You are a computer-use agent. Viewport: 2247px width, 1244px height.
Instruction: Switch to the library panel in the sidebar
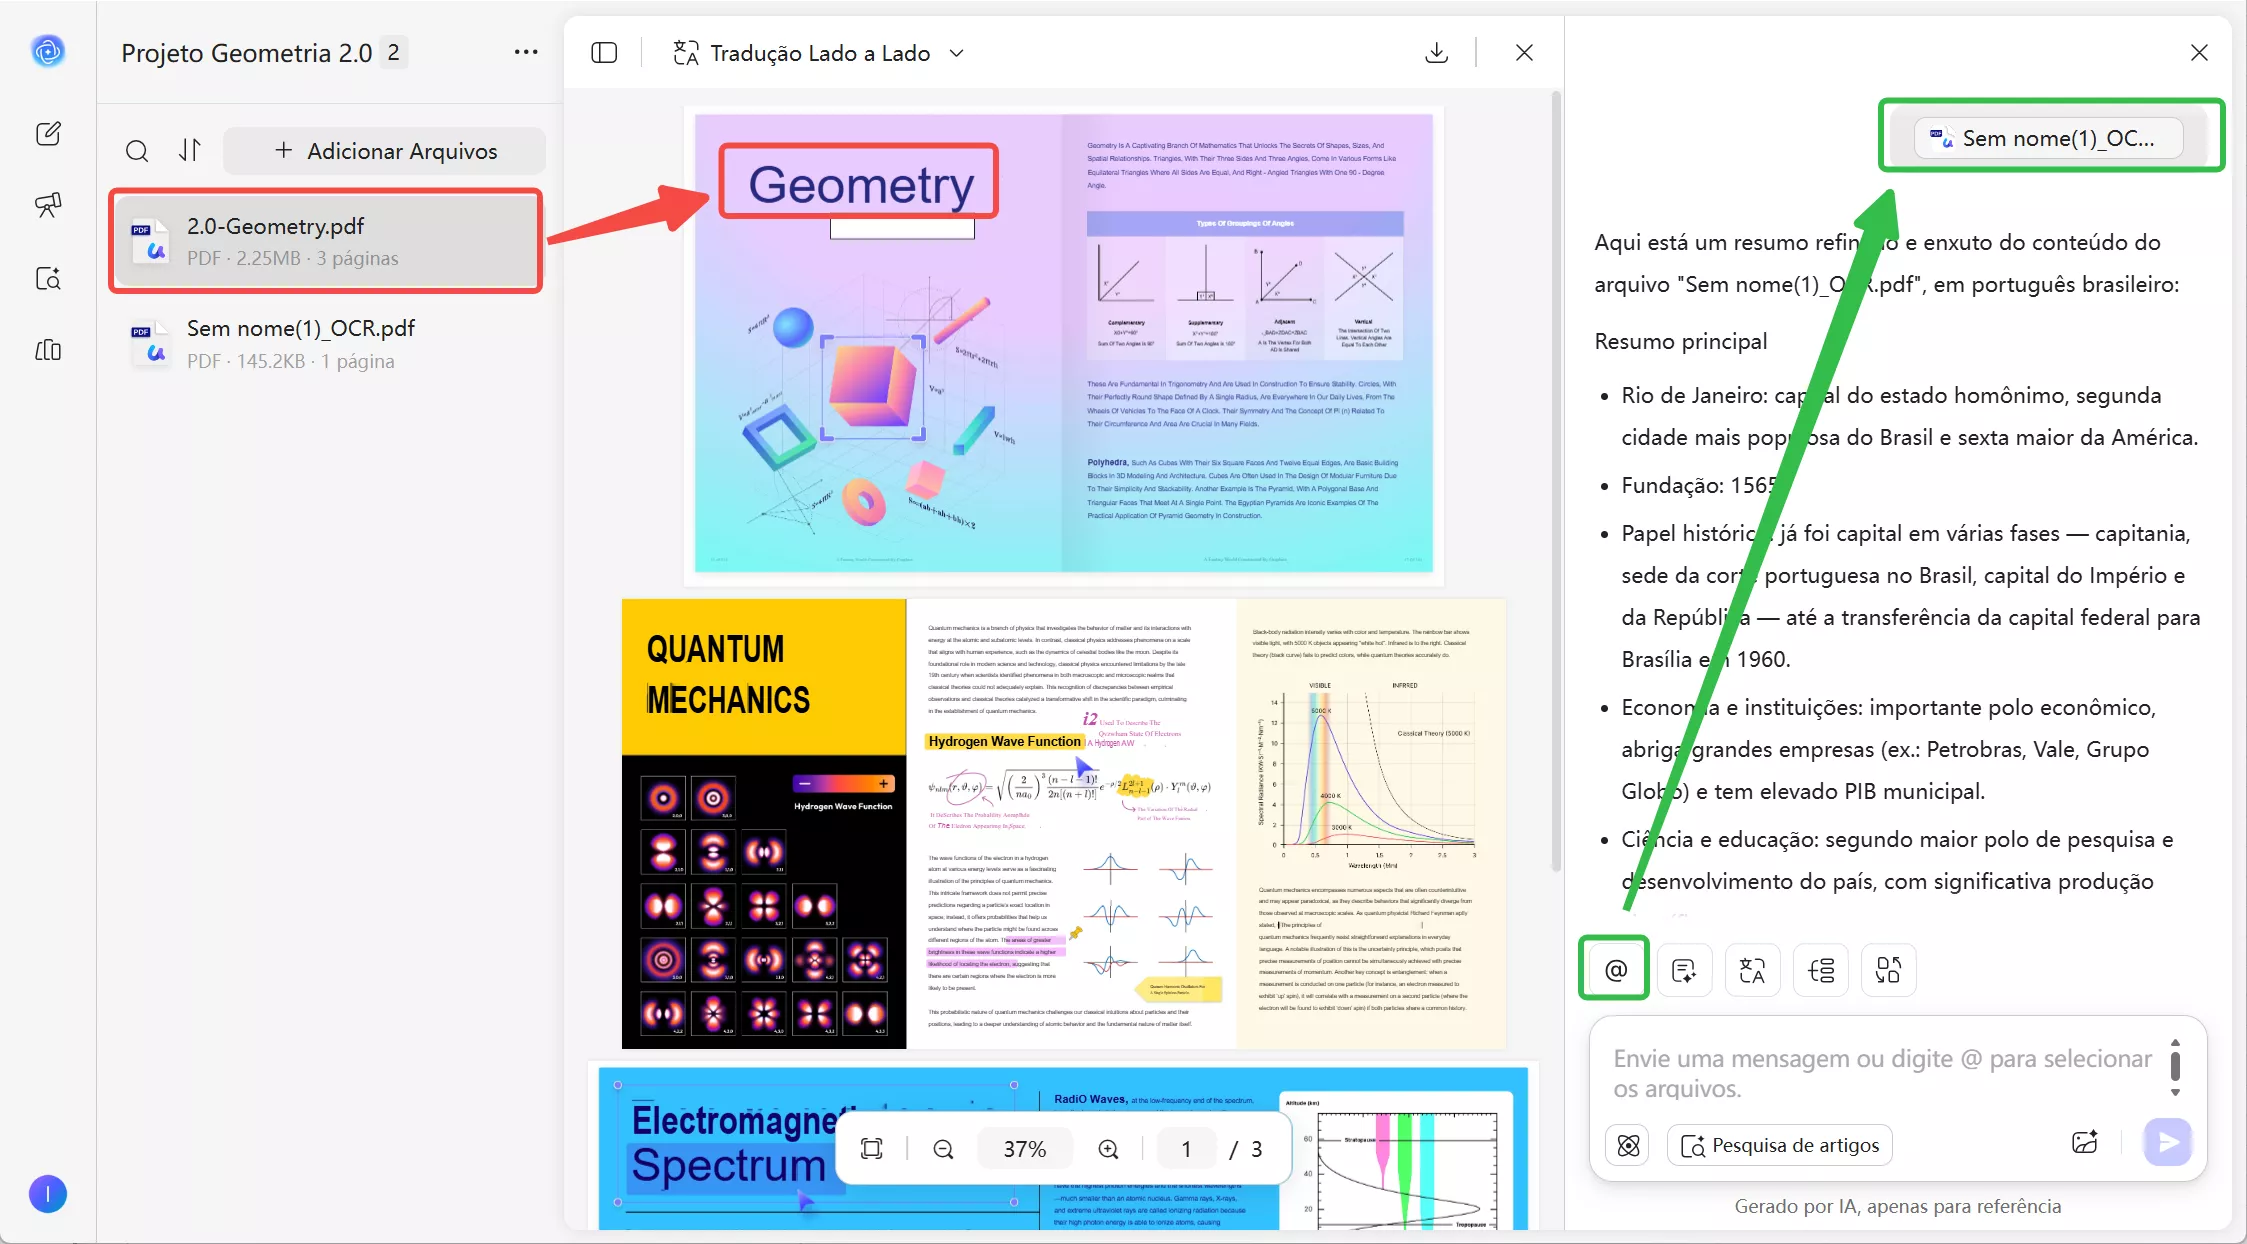pyautogui.click(x=47, y=350)
